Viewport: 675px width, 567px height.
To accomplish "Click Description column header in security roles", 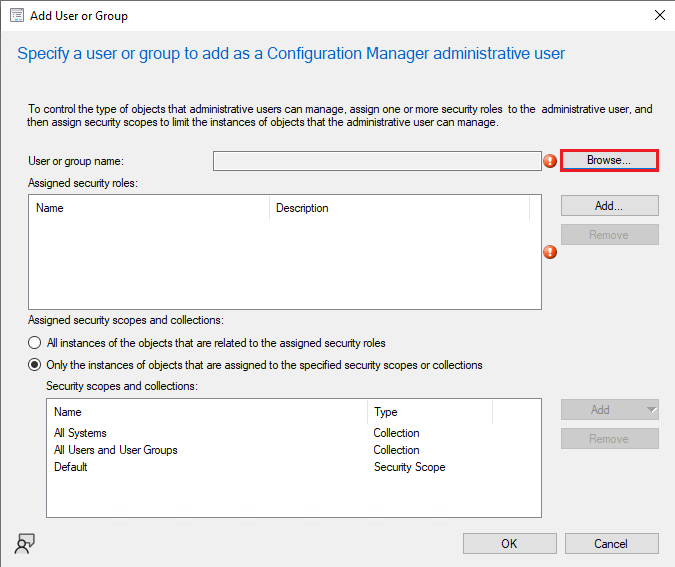I will click(x=399, y=208).
